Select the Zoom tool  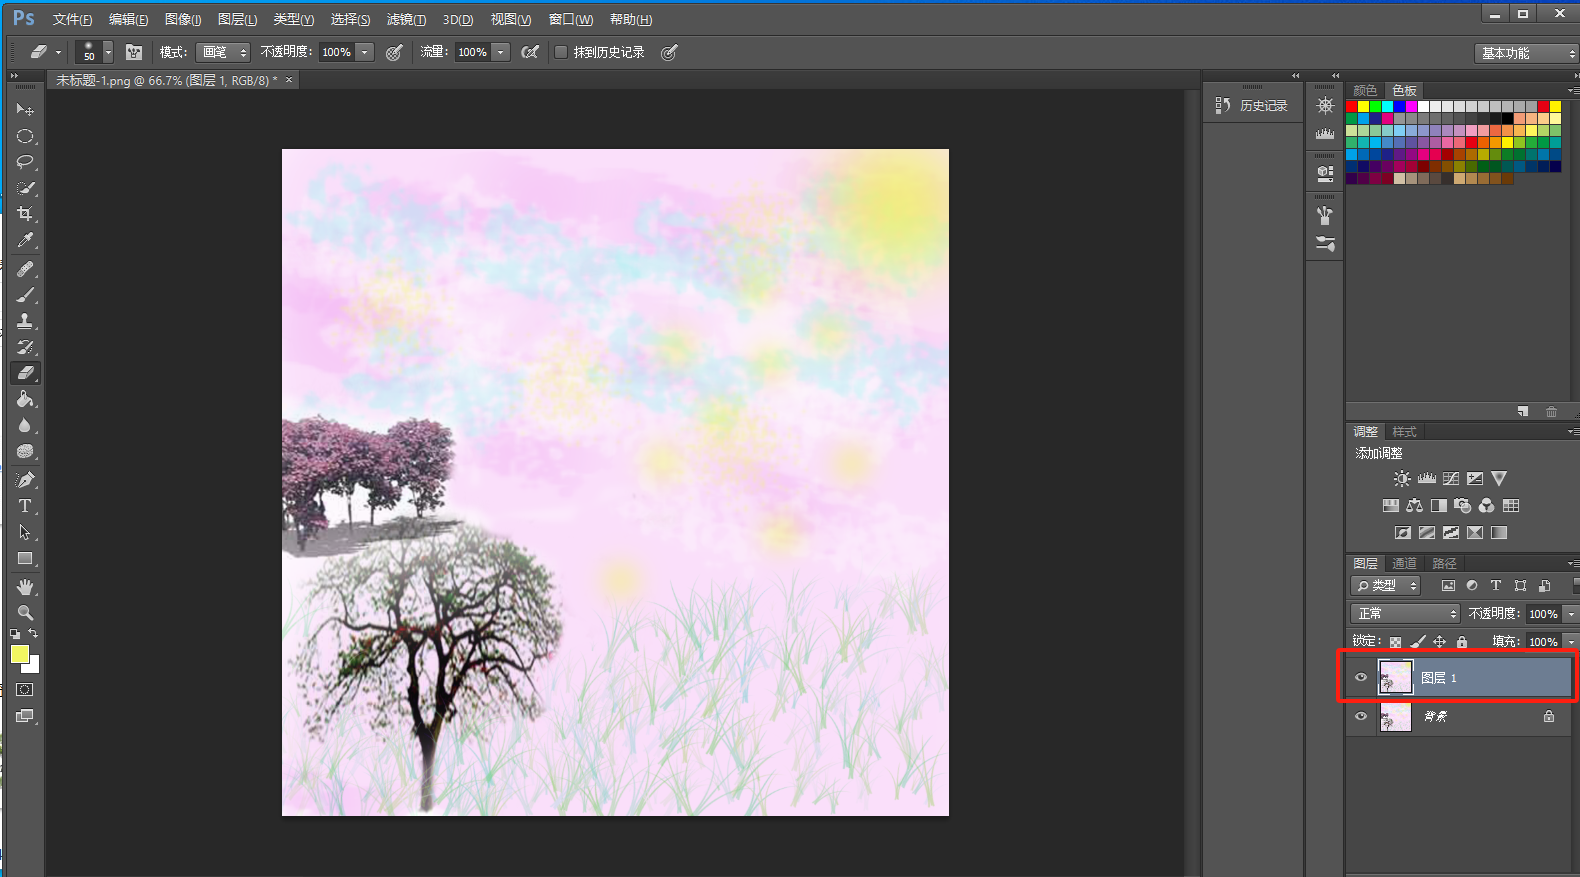pyautogui.click(x=25, y=613)
